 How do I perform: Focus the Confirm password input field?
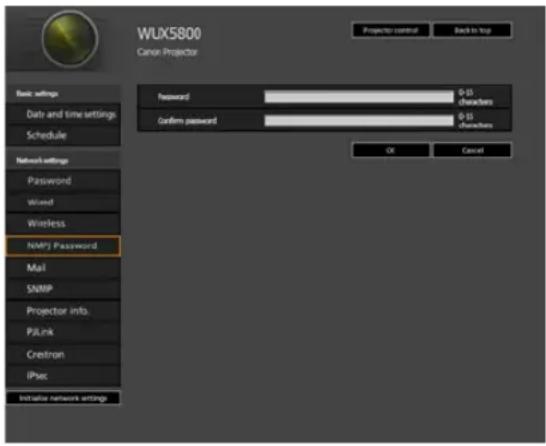pos(359,120)
